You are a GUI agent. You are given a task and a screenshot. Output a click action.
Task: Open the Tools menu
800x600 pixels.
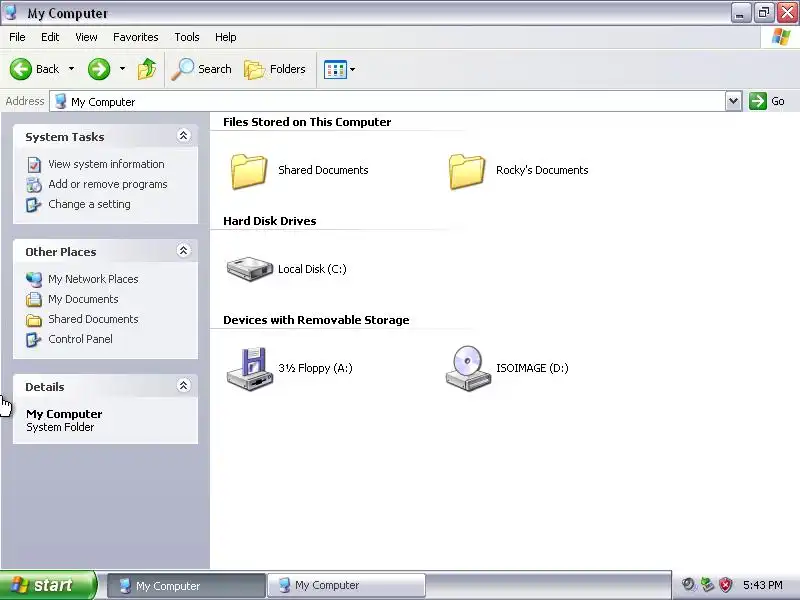[187, 37]
